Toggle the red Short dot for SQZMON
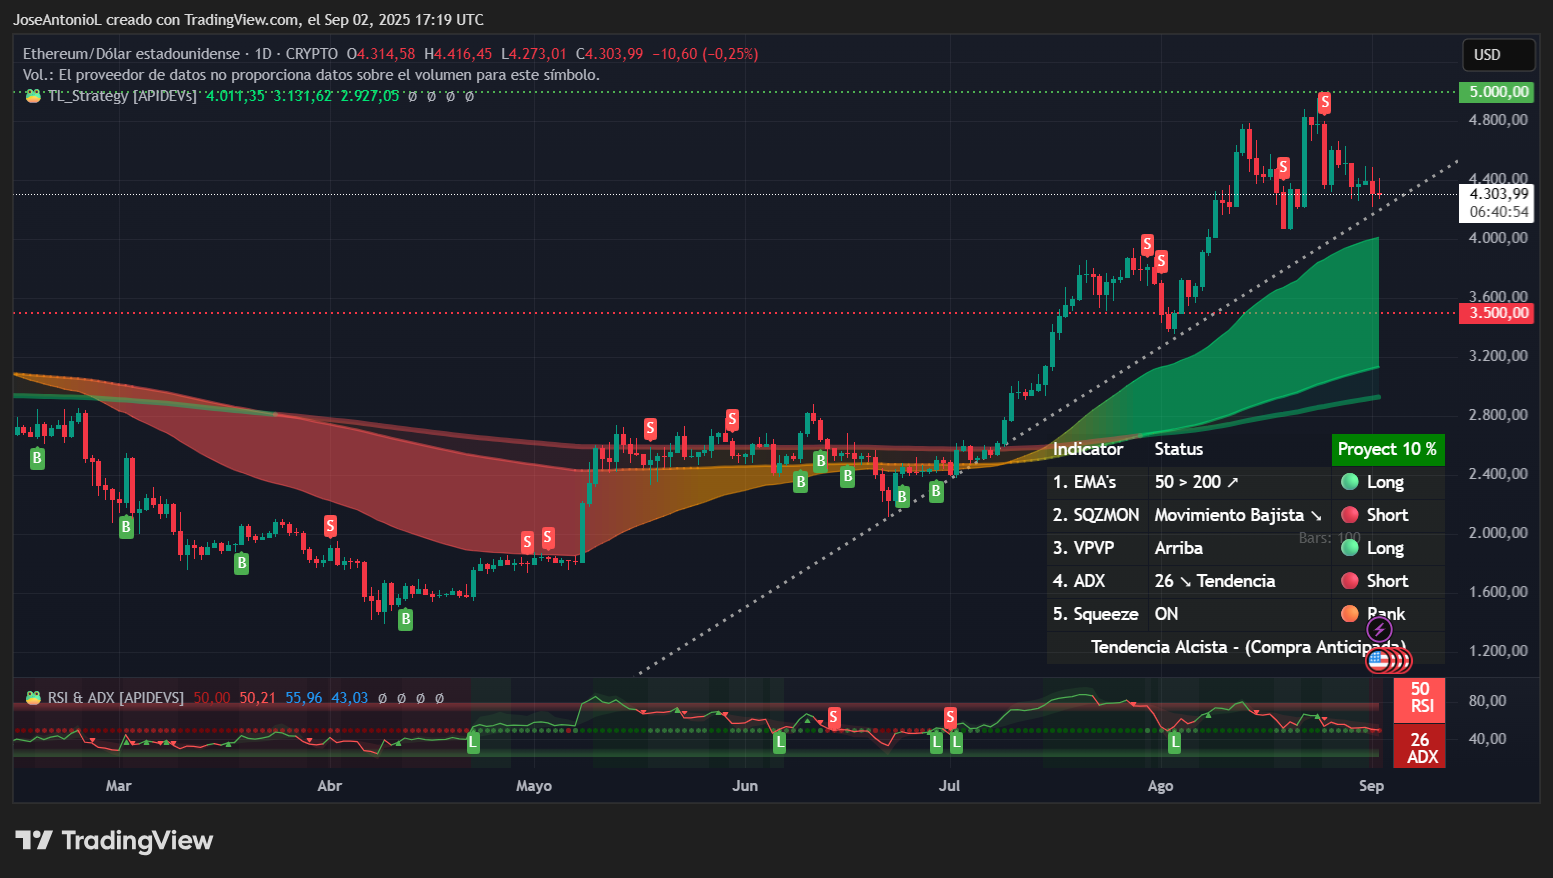The image size is (1553, 878). (x=1350, y=515)
